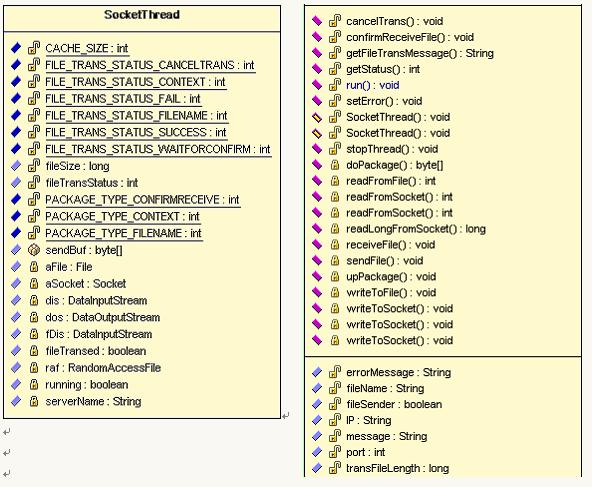Select the transFileLength : long property
Image resolution: width=592 pixels, height=487 pixels.
398,468
